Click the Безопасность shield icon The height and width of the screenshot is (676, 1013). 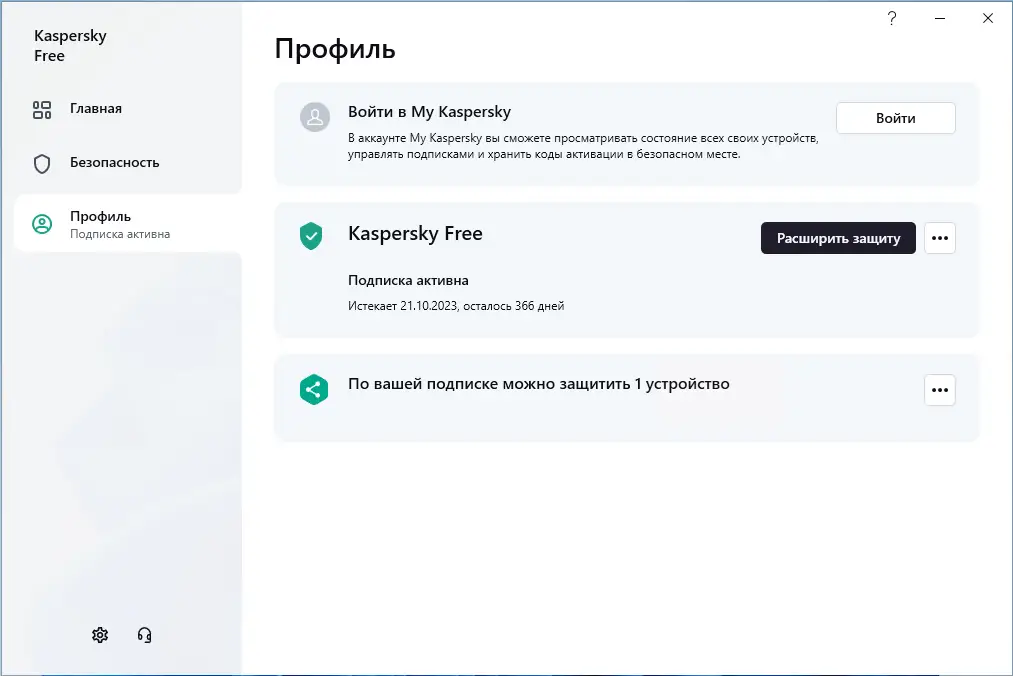coord(42,163)
